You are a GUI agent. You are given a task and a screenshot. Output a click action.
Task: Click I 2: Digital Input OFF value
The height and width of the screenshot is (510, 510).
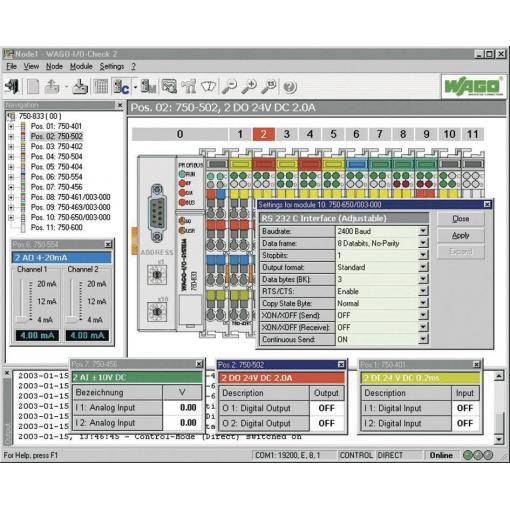pos(465,423)
